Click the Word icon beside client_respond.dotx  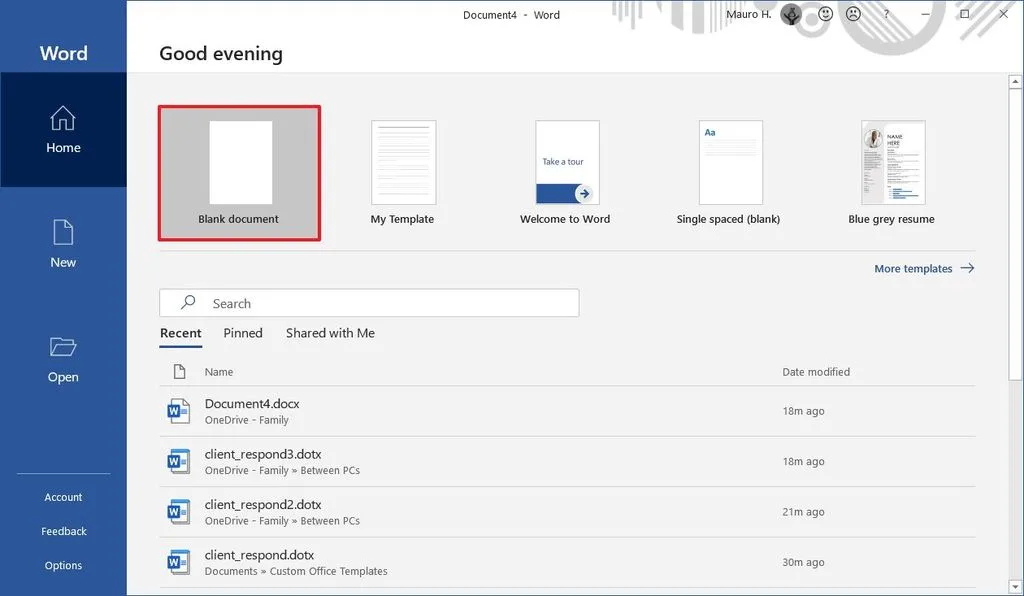click(178, 562)
